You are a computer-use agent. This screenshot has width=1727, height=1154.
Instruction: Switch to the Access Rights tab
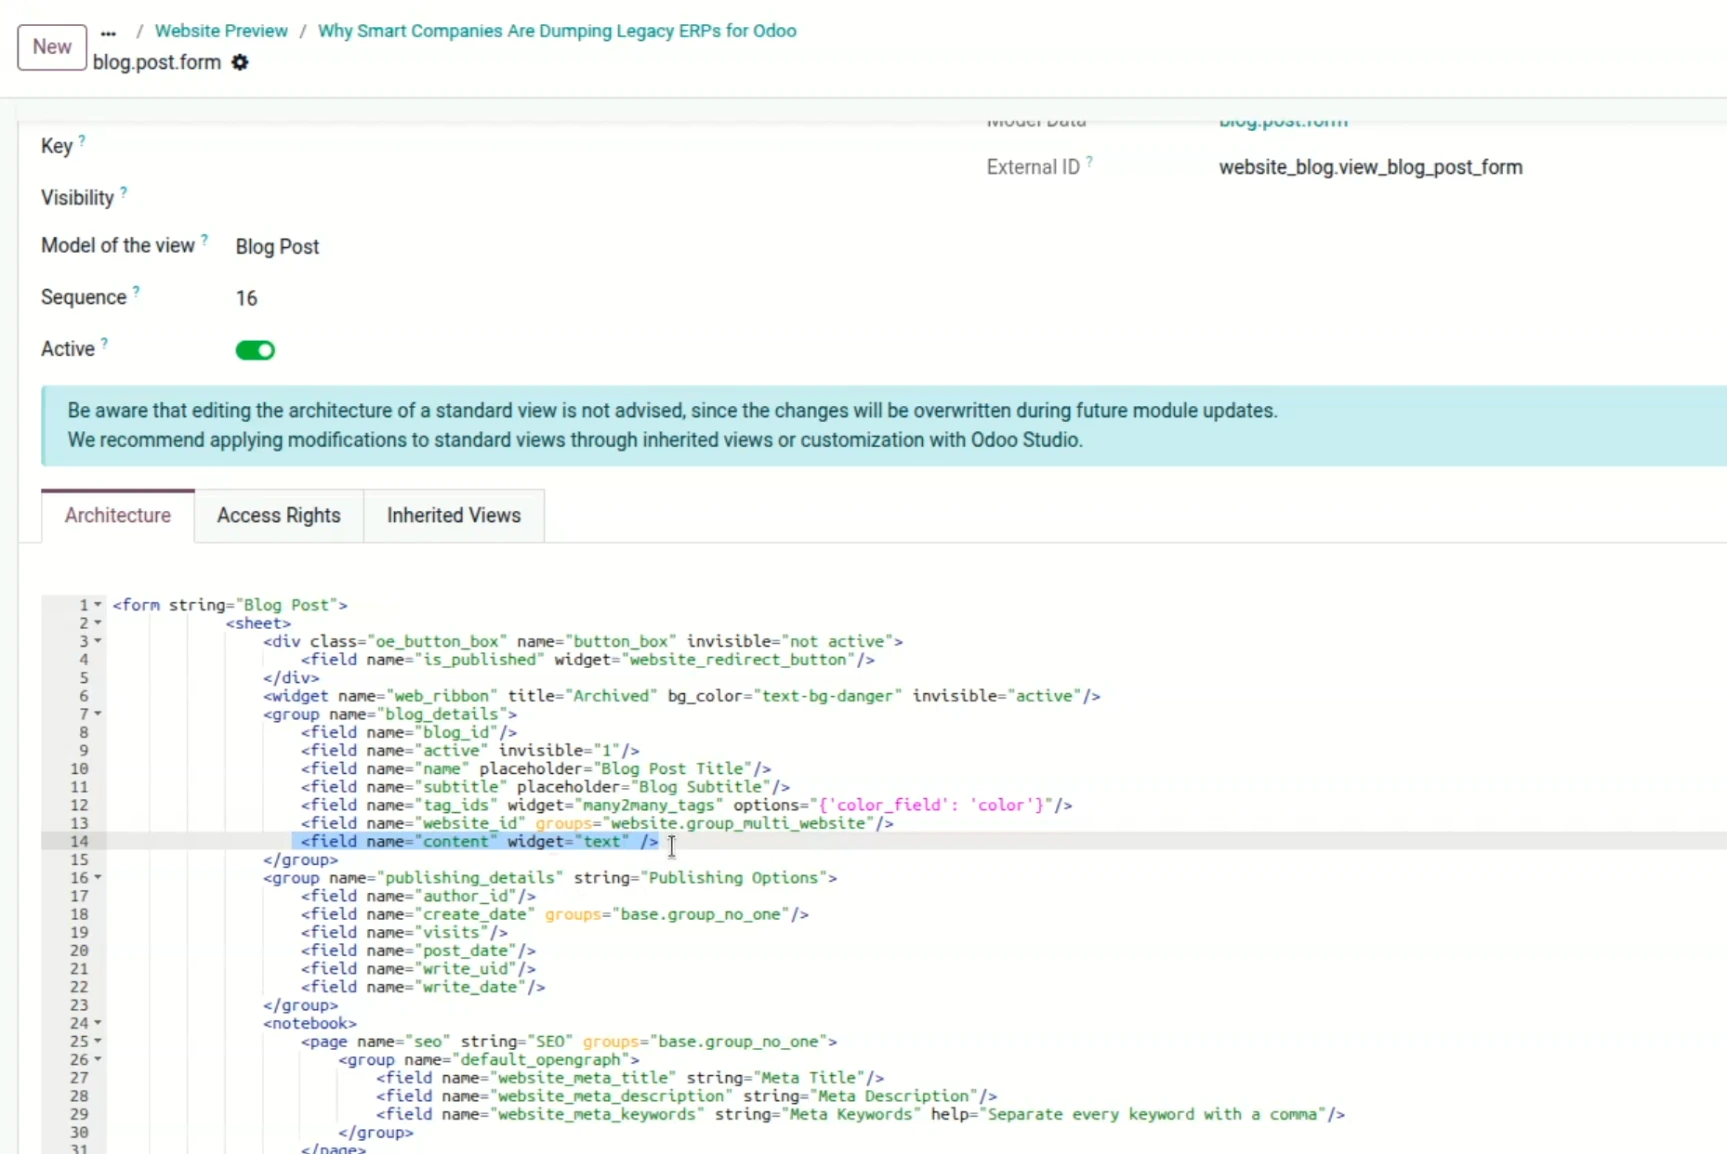(278, 515)
